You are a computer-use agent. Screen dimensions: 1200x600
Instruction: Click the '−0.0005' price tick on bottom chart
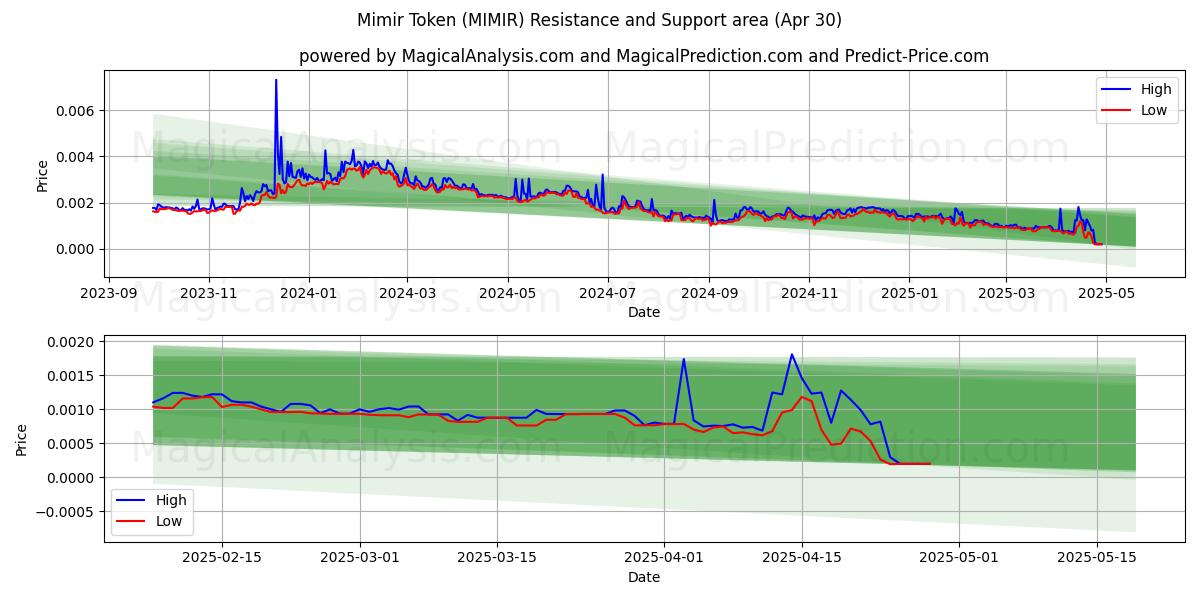pyautogui.click(x=67, y=512)
